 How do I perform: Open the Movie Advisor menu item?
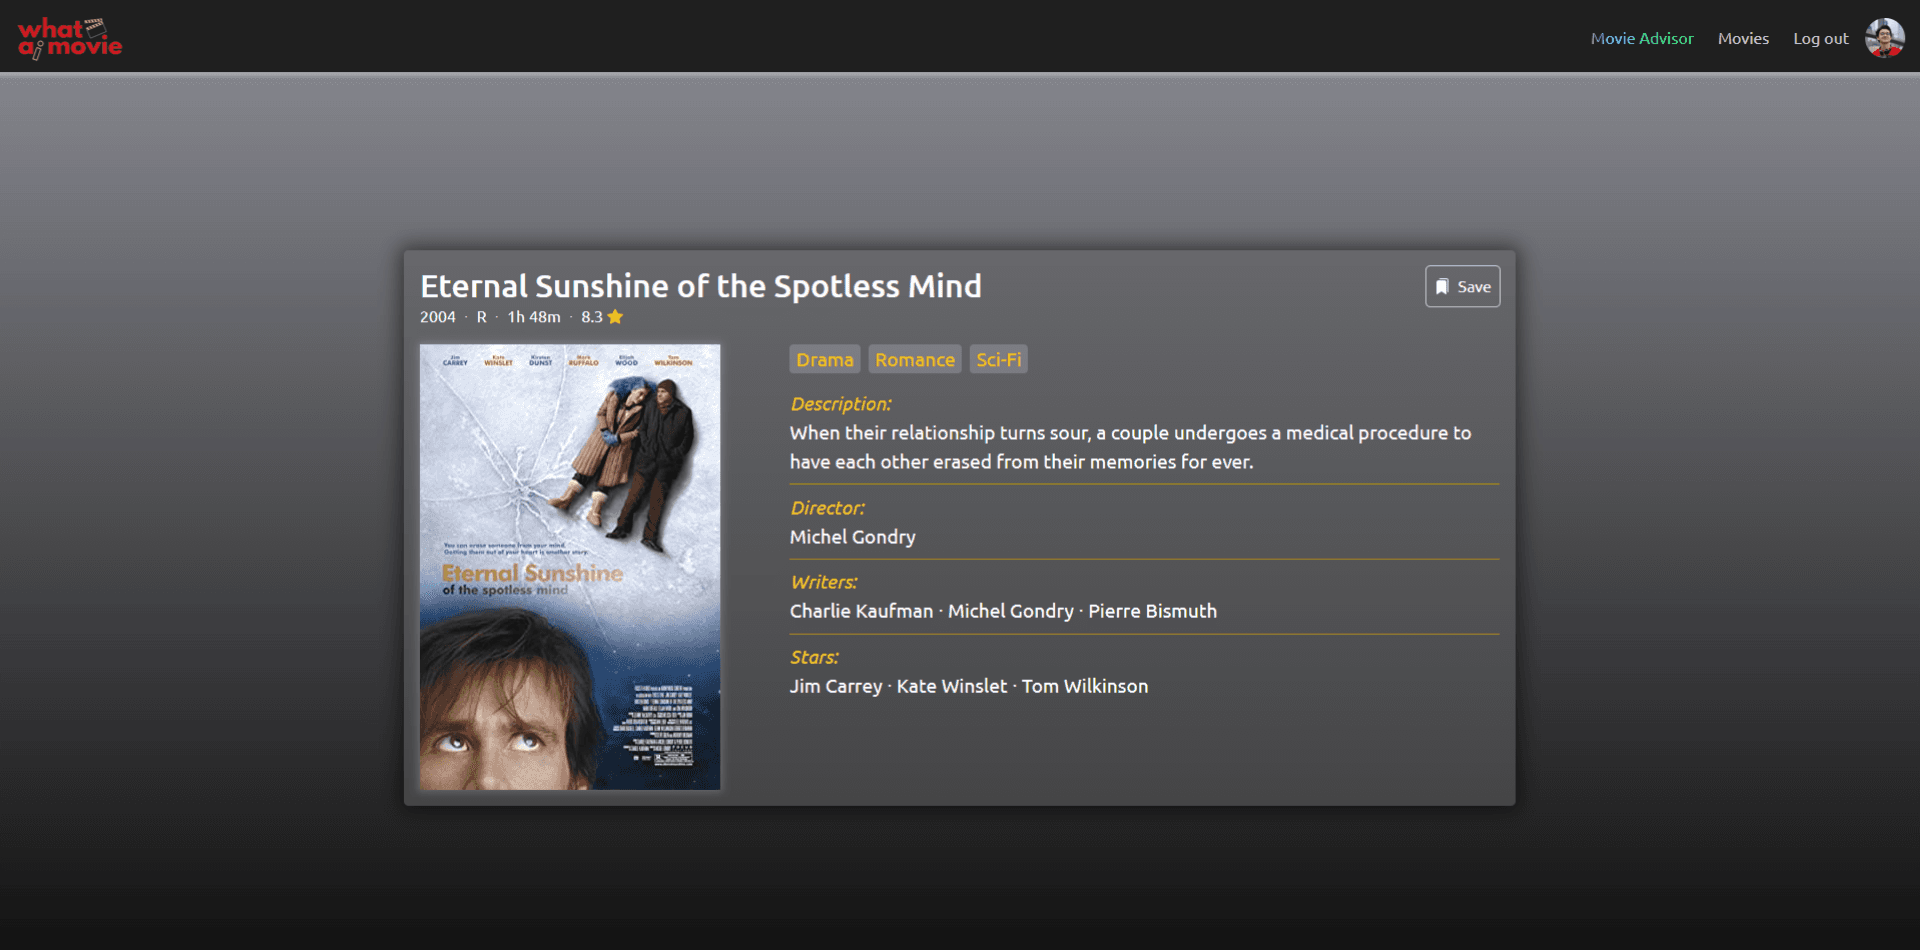(x=1641, y=38)
